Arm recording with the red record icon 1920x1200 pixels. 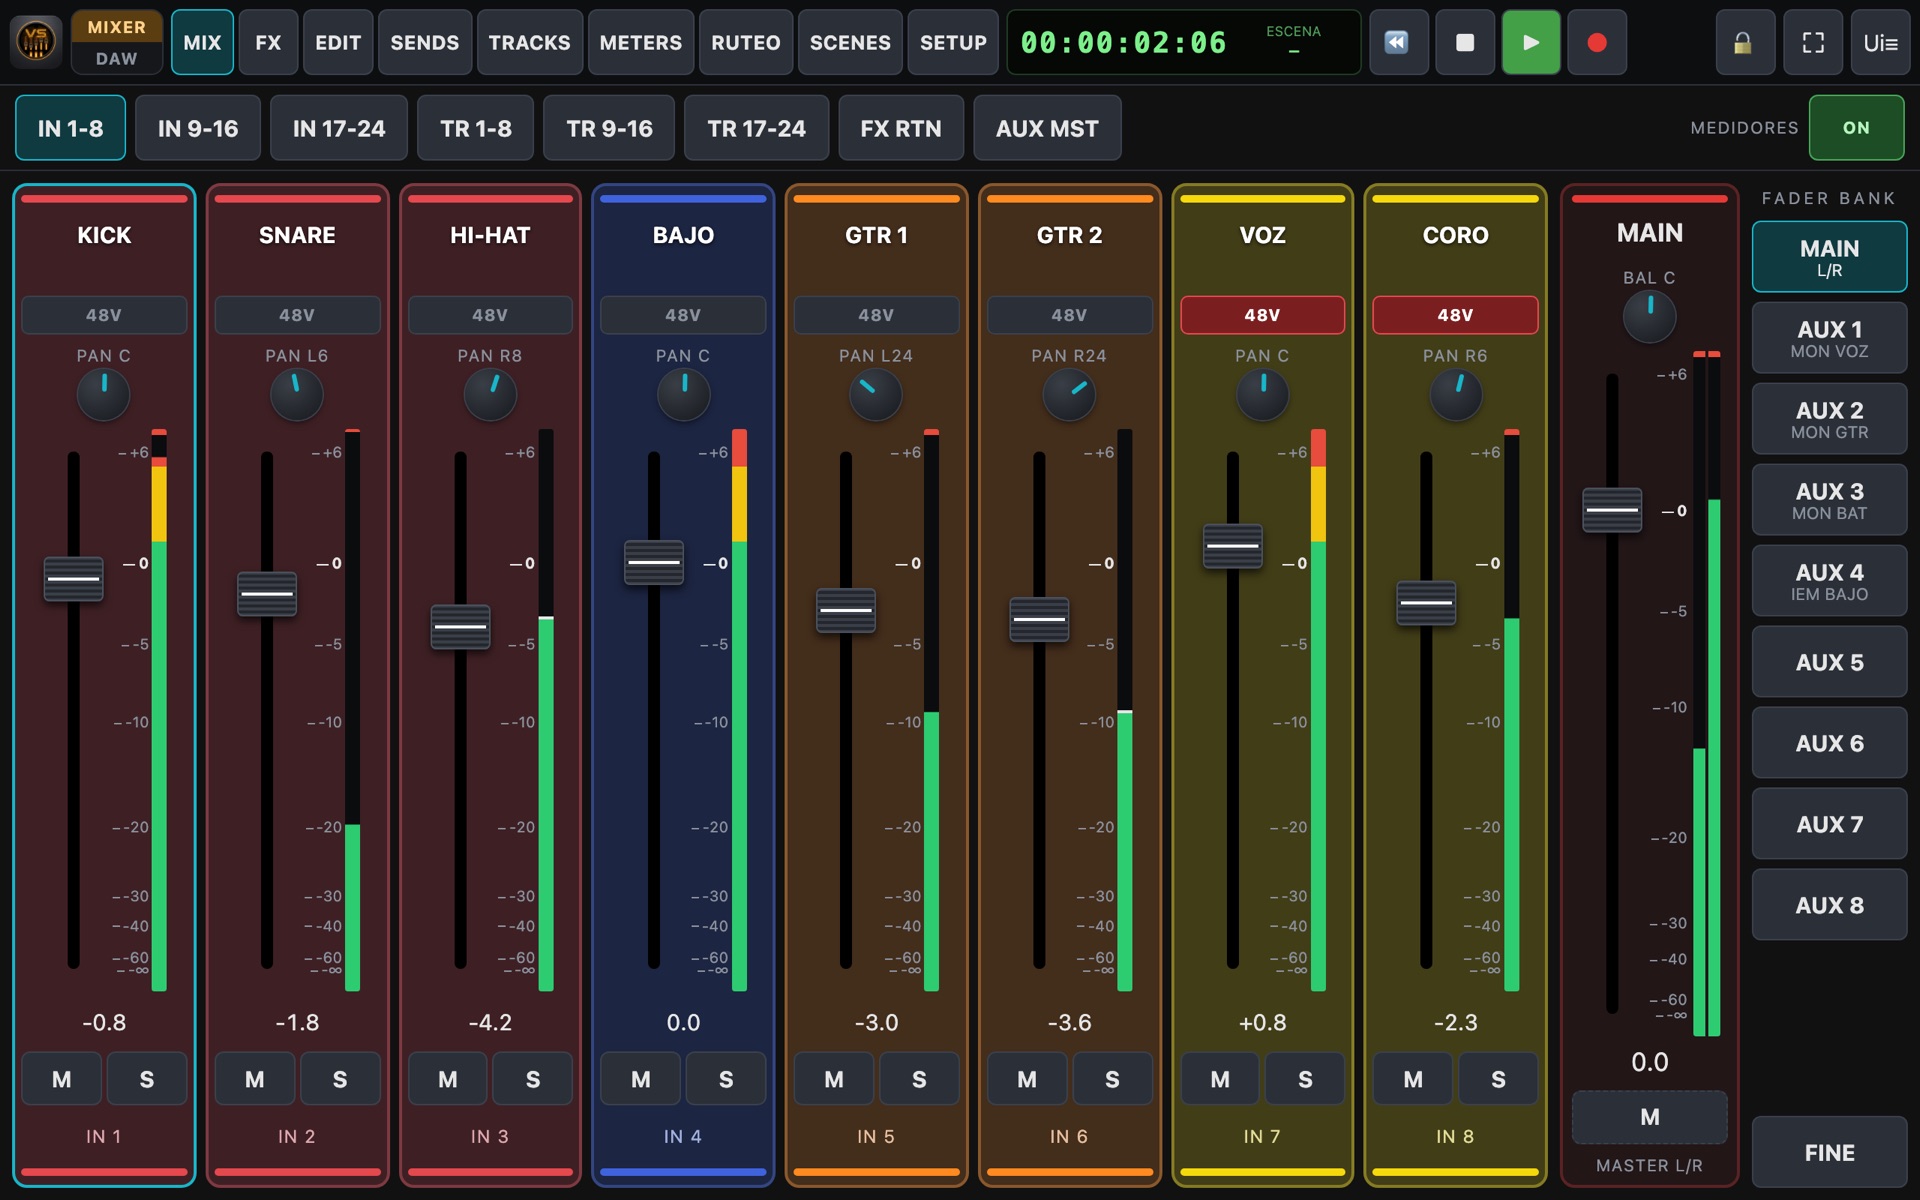click(1597, 42)
